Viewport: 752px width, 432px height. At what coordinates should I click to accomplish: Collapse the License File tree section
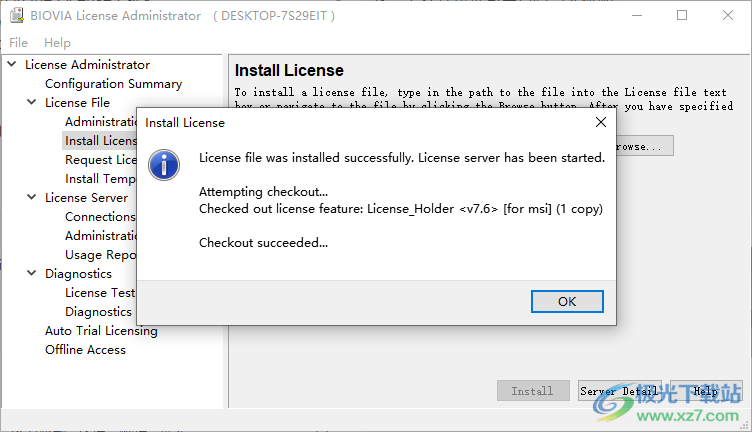click(x=32, y=102)
